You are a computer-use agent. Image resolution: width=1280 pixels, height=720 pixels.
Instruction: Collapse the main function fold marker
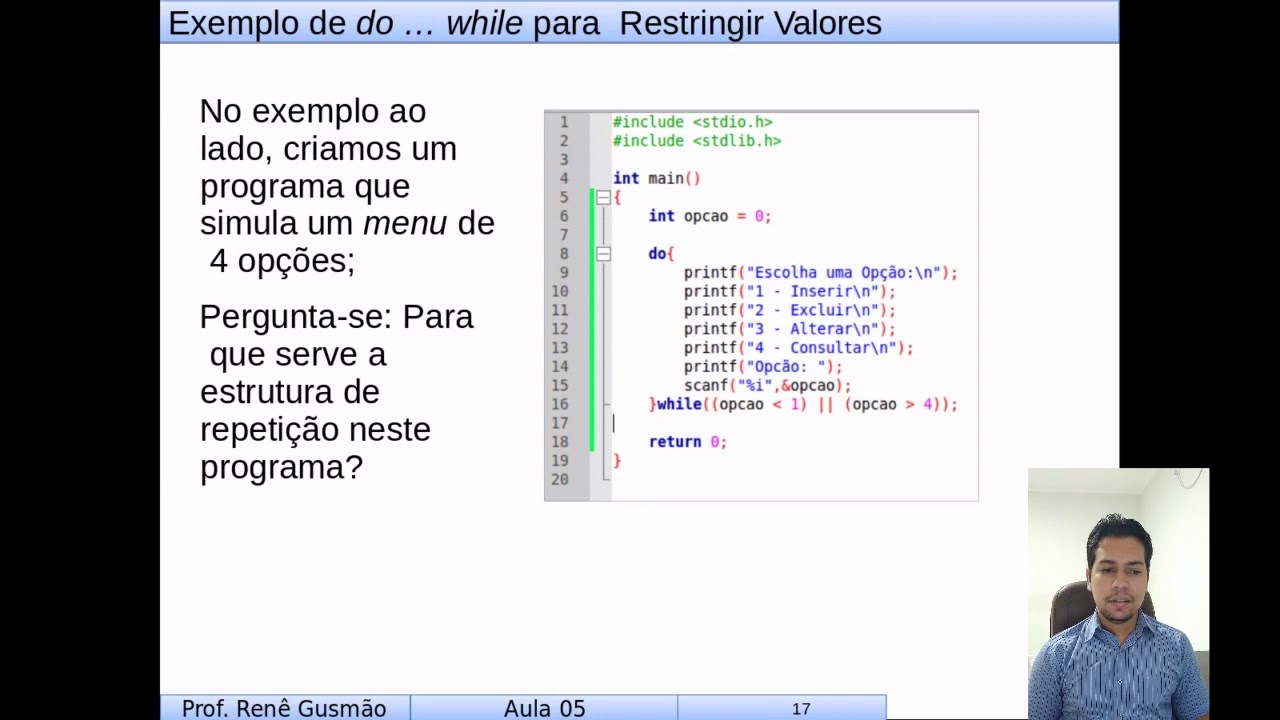[x=603, y=198]
